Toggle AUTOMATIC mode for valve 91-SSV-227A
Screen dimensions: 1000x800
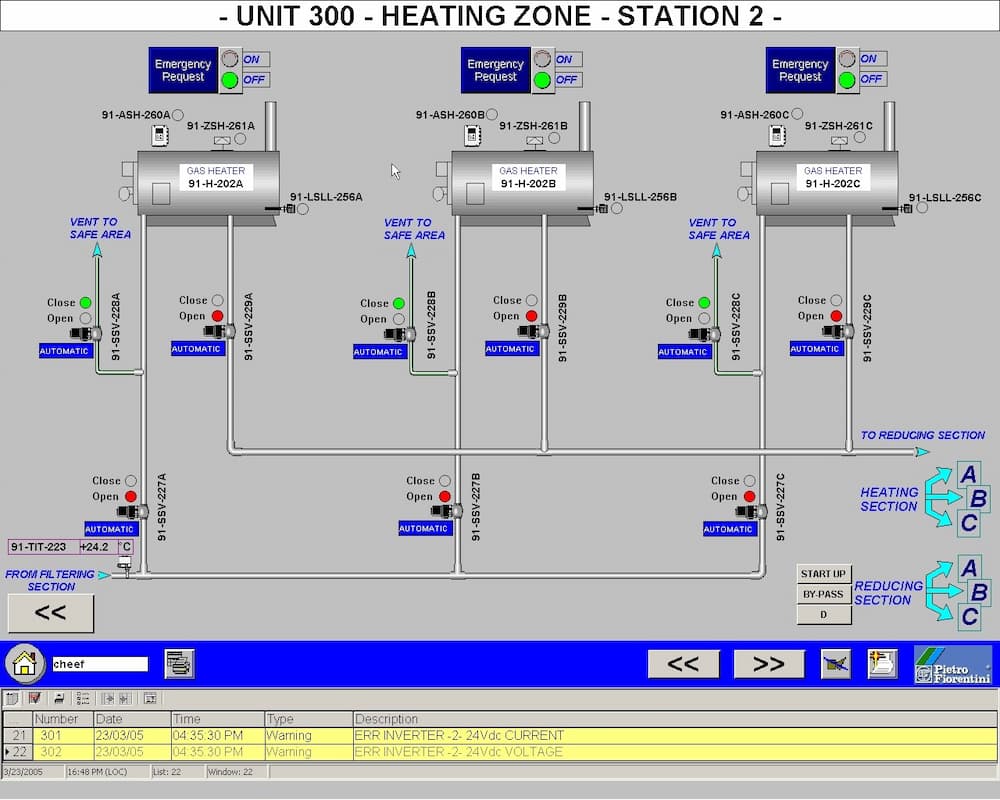109,529
